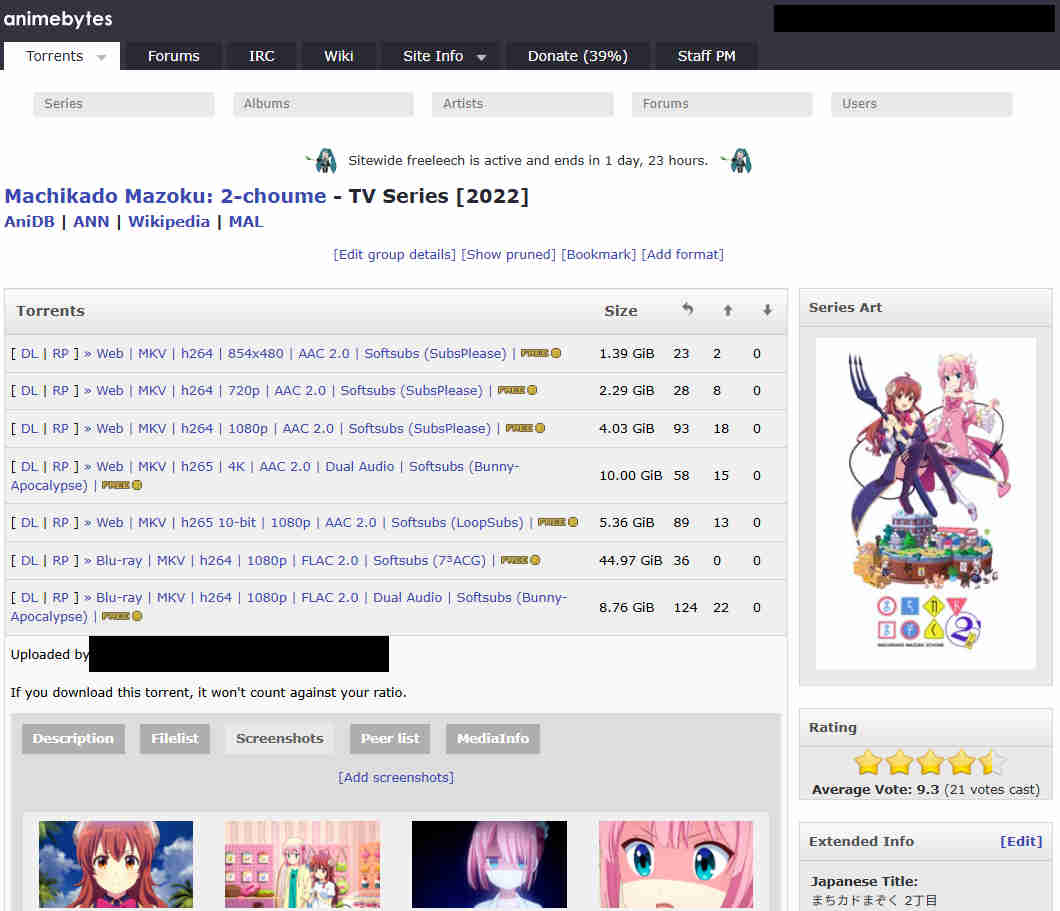Image resolution: width=1060 pixels, height=911 pixels.
Task: Open the Forums navigation tab
Action: [x=174, y=56]
